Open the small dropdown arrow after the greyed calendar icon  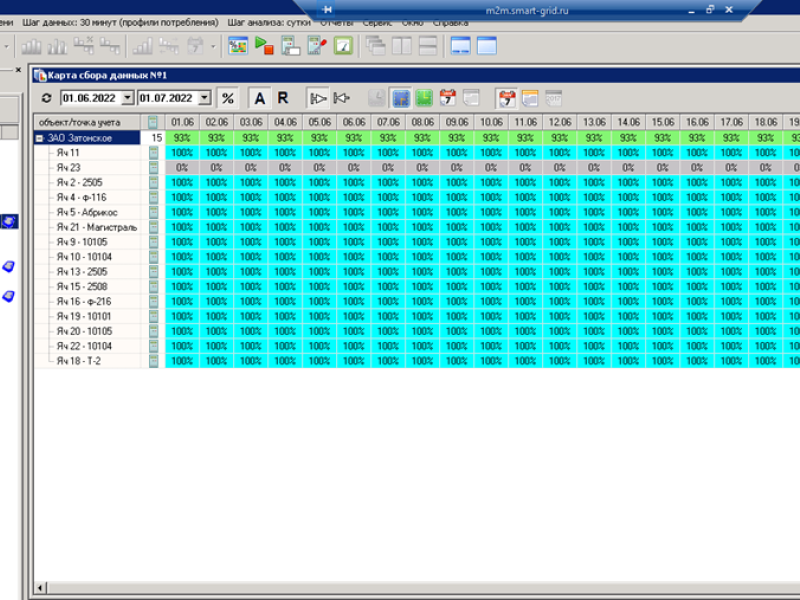click(213, 46)
